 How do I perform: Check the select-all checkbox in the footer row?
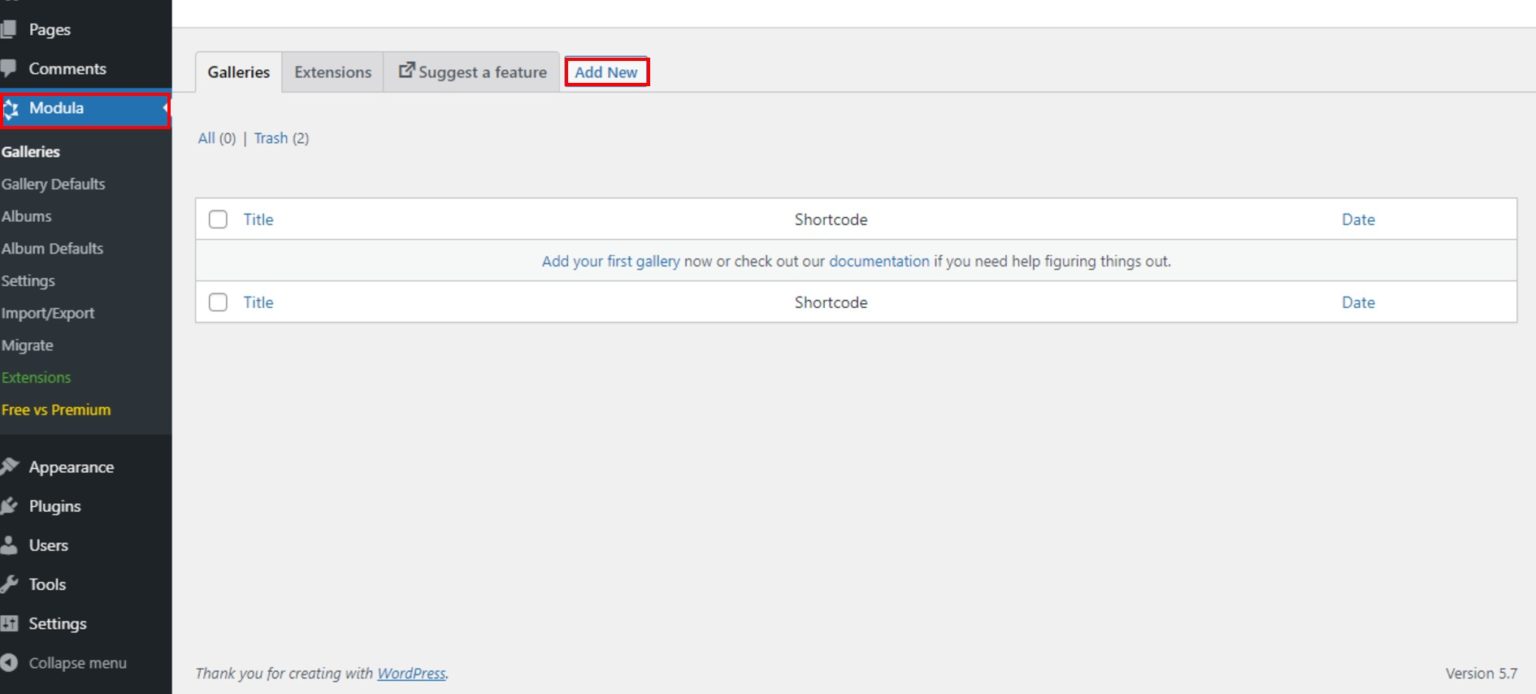[x=218, y=302]
